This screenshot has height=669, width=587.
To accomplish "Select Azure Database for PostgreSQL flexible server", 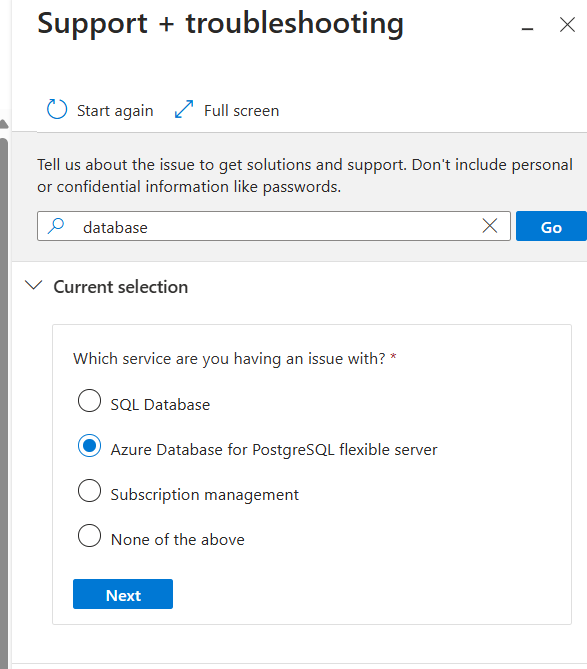I will tap(90, 446).
